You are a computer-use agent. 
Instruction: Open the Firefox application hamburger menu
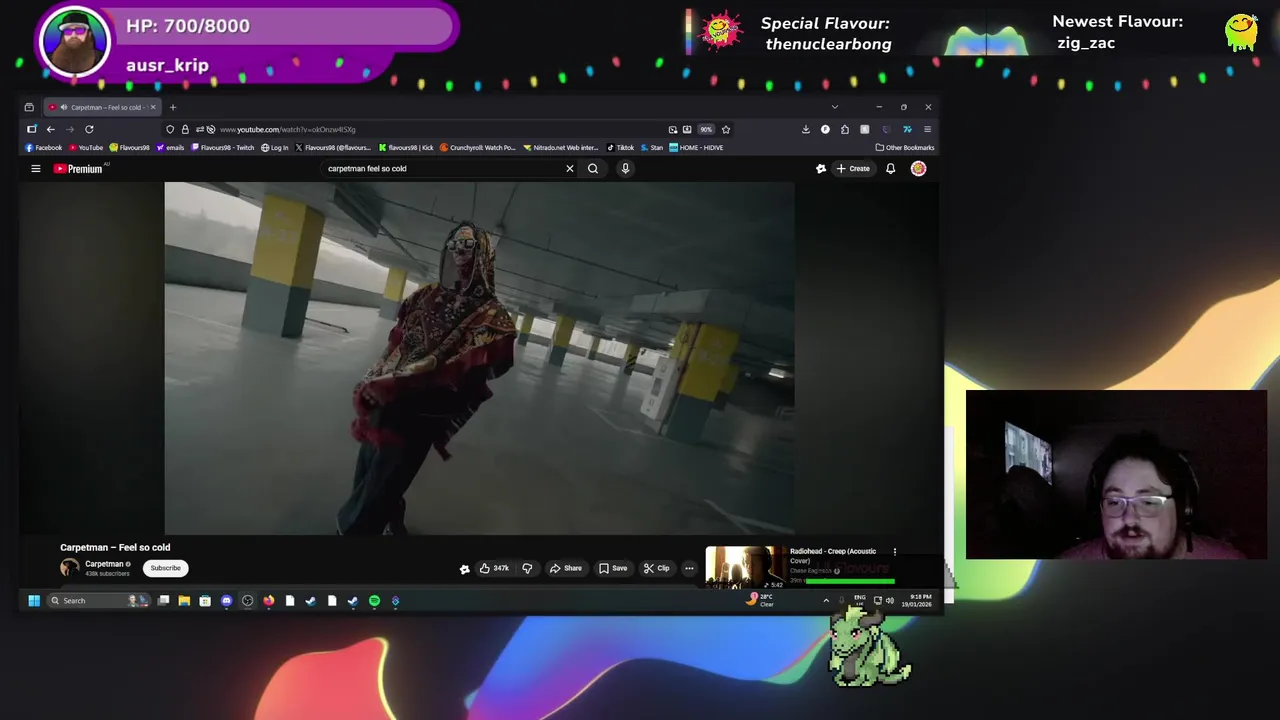tap(927, 129)
